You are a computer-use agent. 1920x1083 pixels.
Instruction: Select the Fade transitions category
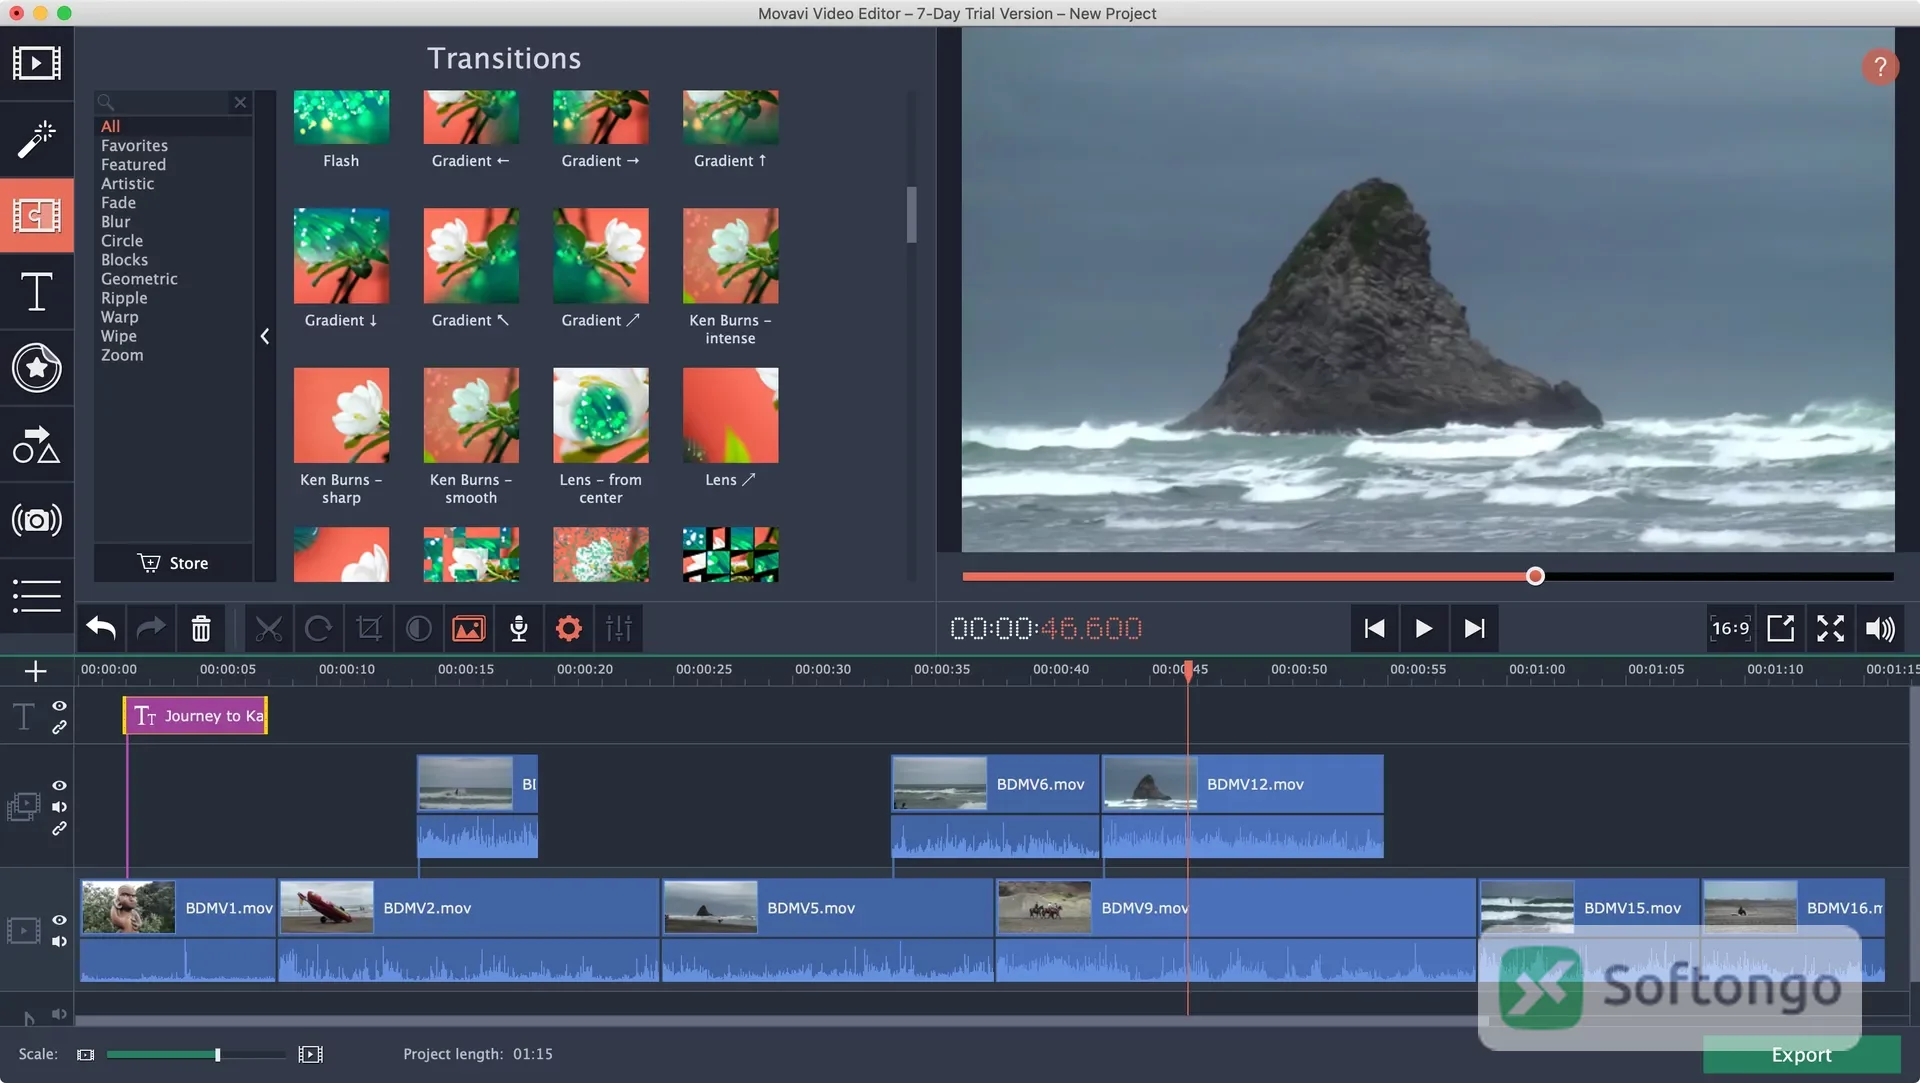click(x=118, y=203)
